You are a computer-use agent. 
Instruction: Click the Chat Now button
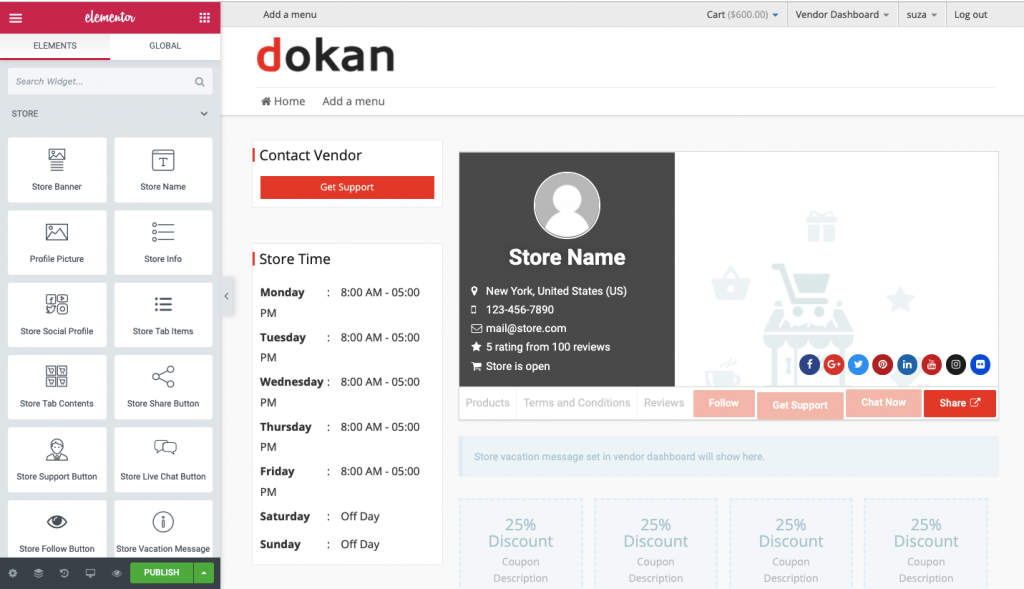(x=884, y=402)
